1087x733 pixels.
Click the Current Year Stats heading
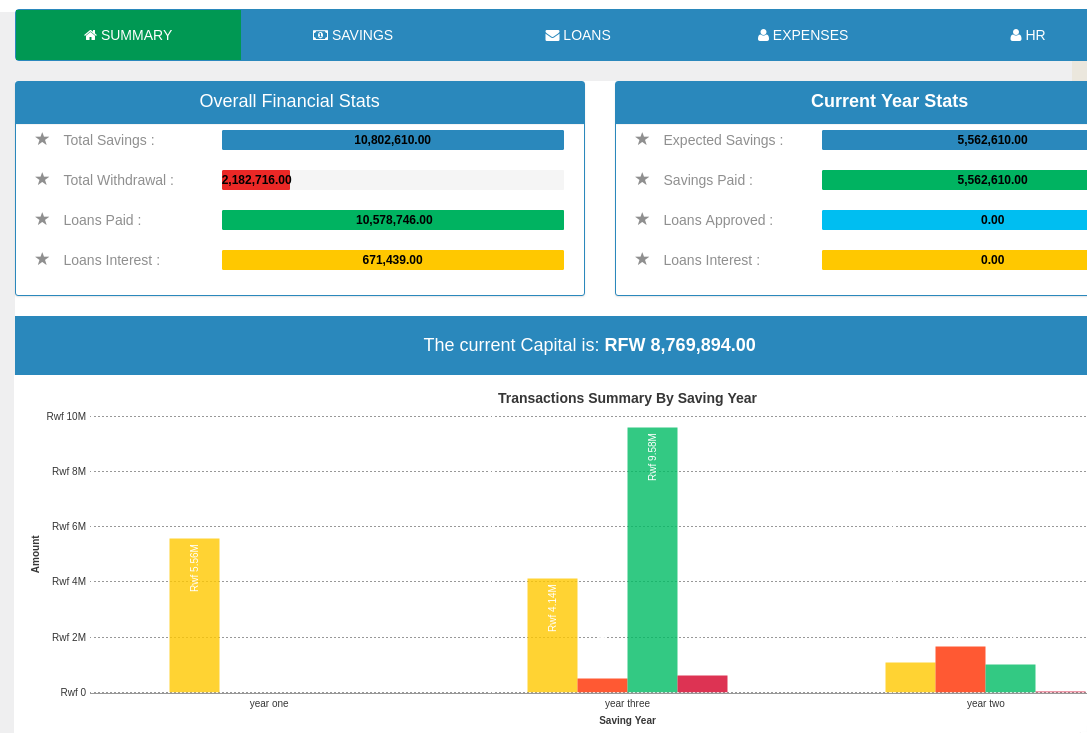[889, 101]
